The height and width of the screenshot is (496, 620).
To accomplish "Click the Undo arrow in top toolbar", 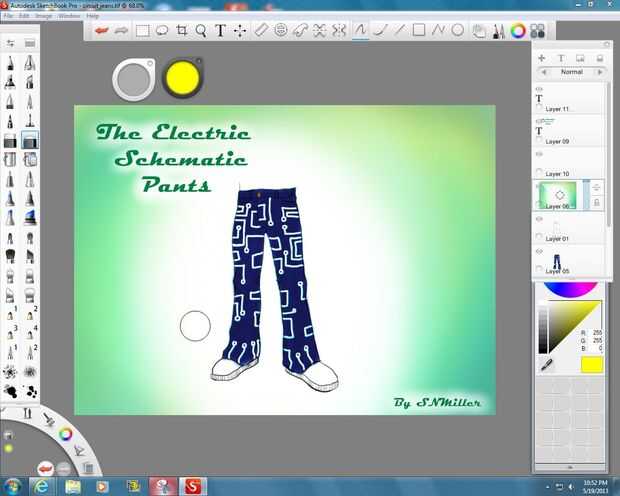I will [102, 30].
